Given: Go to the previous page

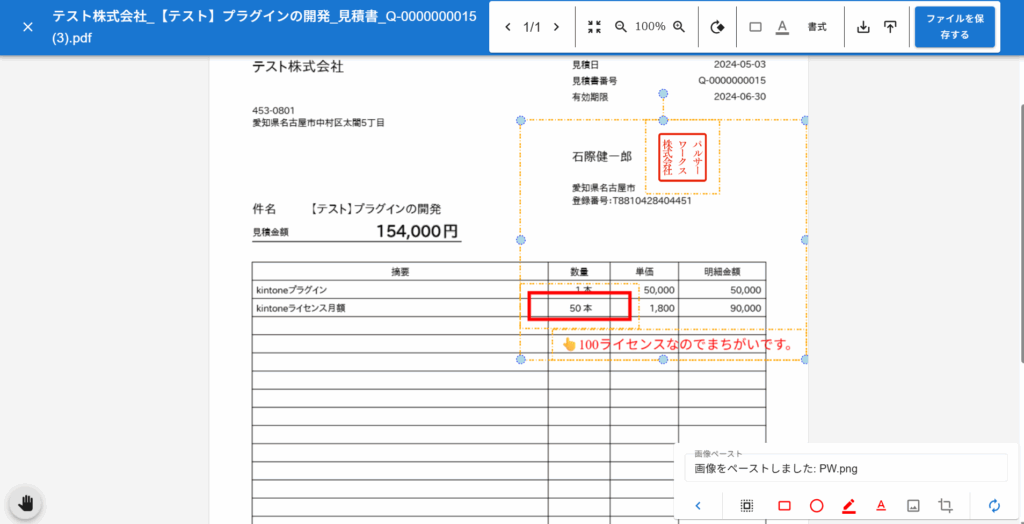Looking at the screenshot, I should pos(508,27).
